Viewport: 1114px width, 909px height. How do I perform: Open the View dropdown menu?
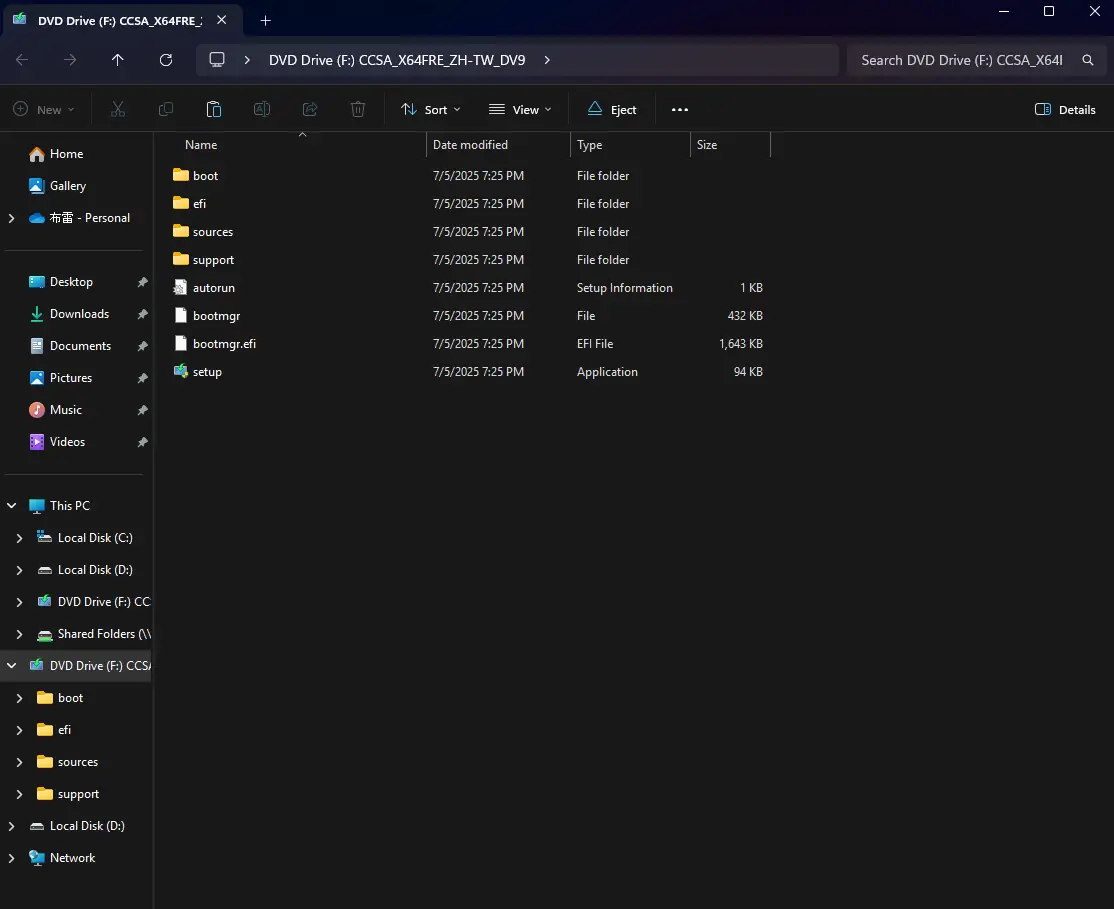click(x=519, y=109)
